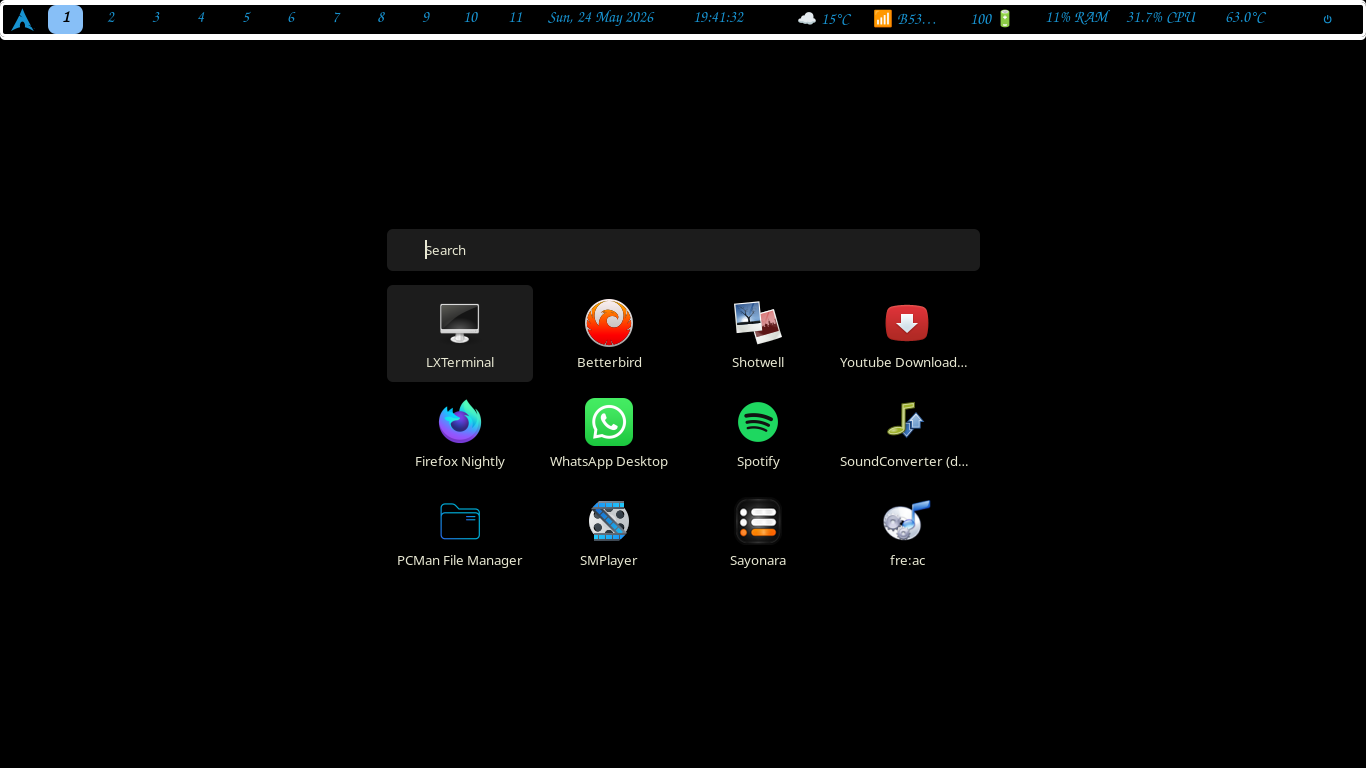Click the weather cloud icon

point(807,18)
